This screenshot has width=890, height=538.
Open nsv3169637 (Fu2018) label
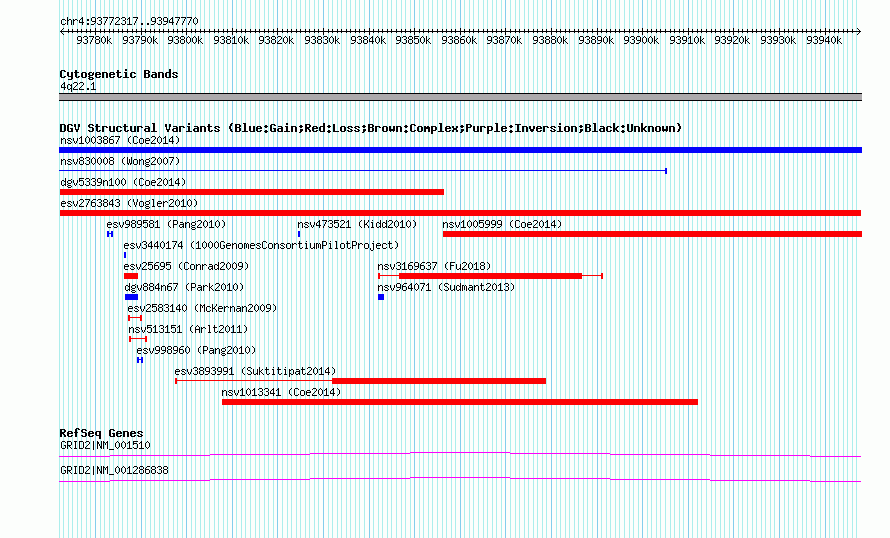pyautogui.click(x=434, y=266)
